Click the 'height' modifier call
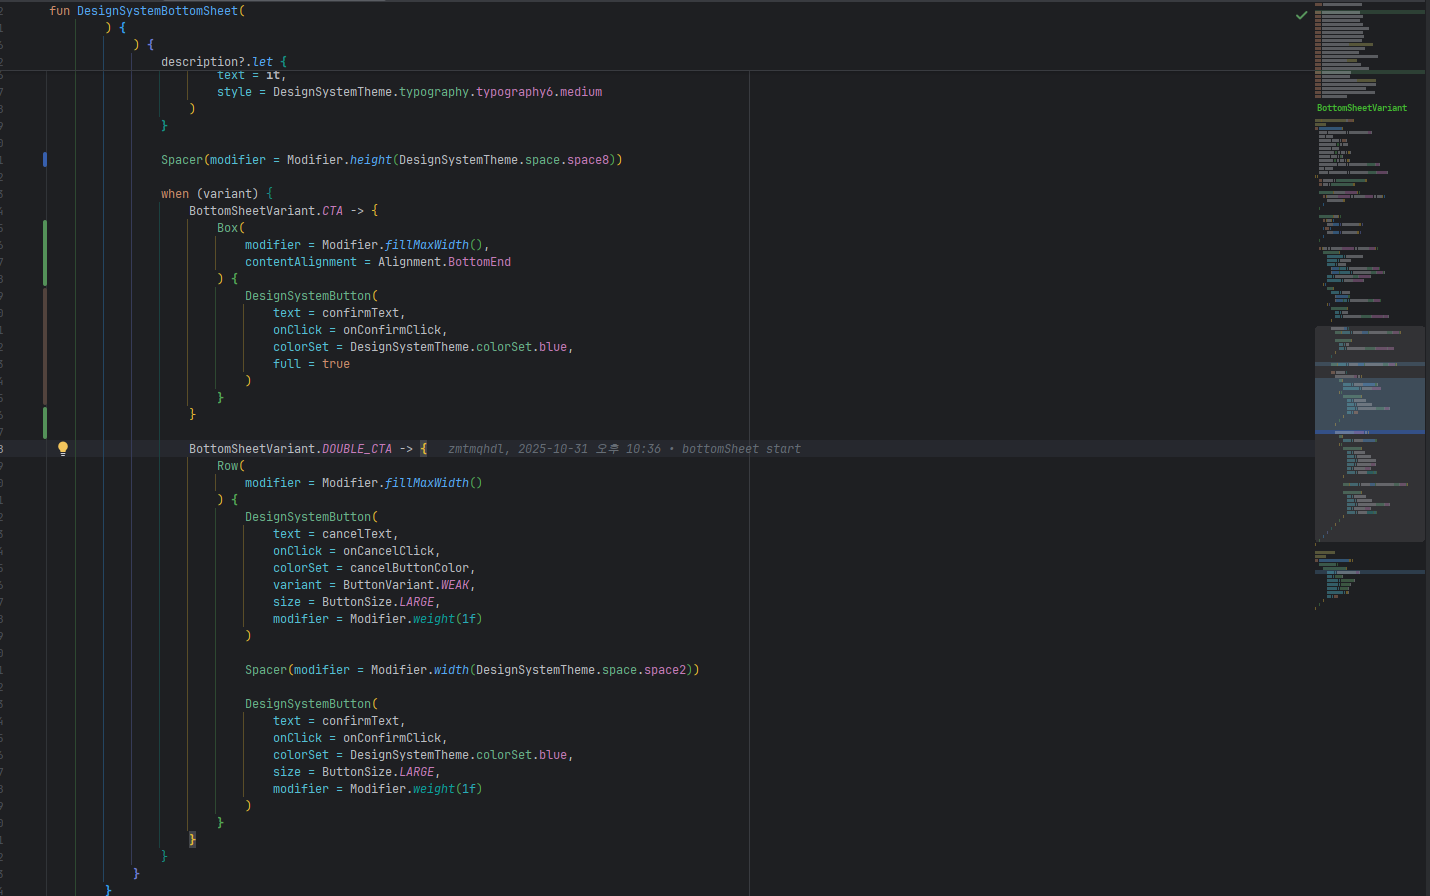This screenshot has height=896, width=1430. tap(370, 160)
